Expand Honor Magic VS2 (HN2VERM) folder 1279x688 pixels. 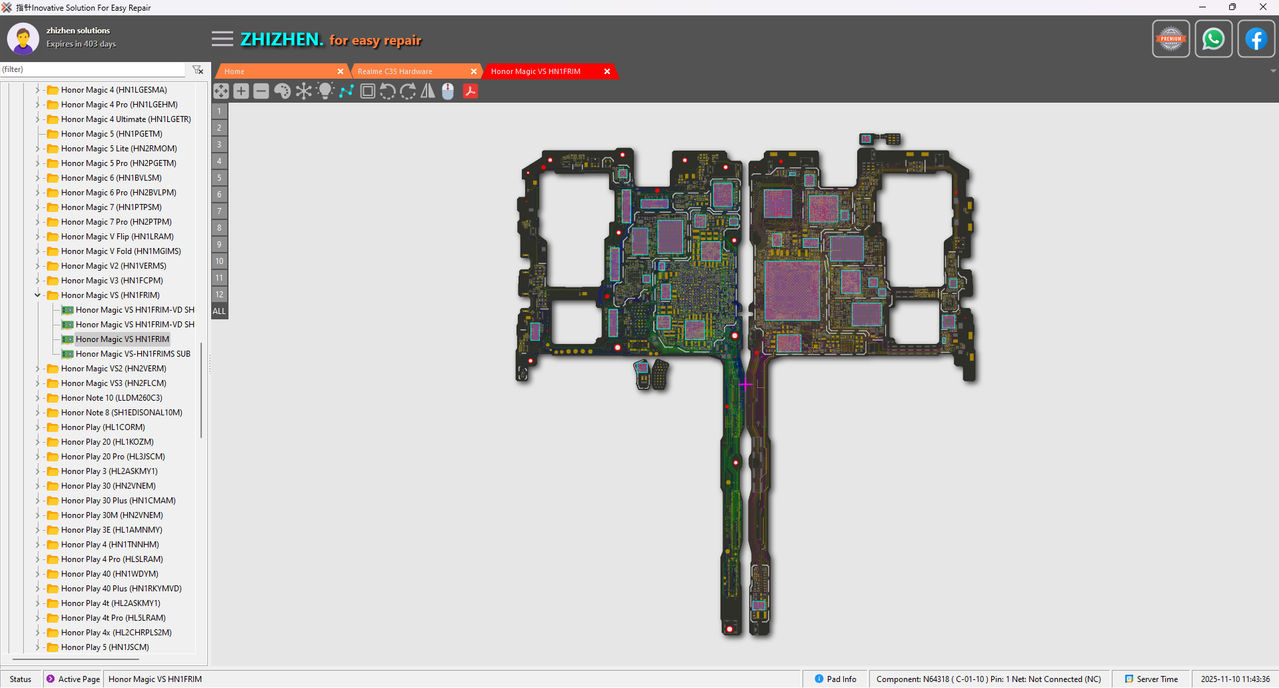(38, 368)
